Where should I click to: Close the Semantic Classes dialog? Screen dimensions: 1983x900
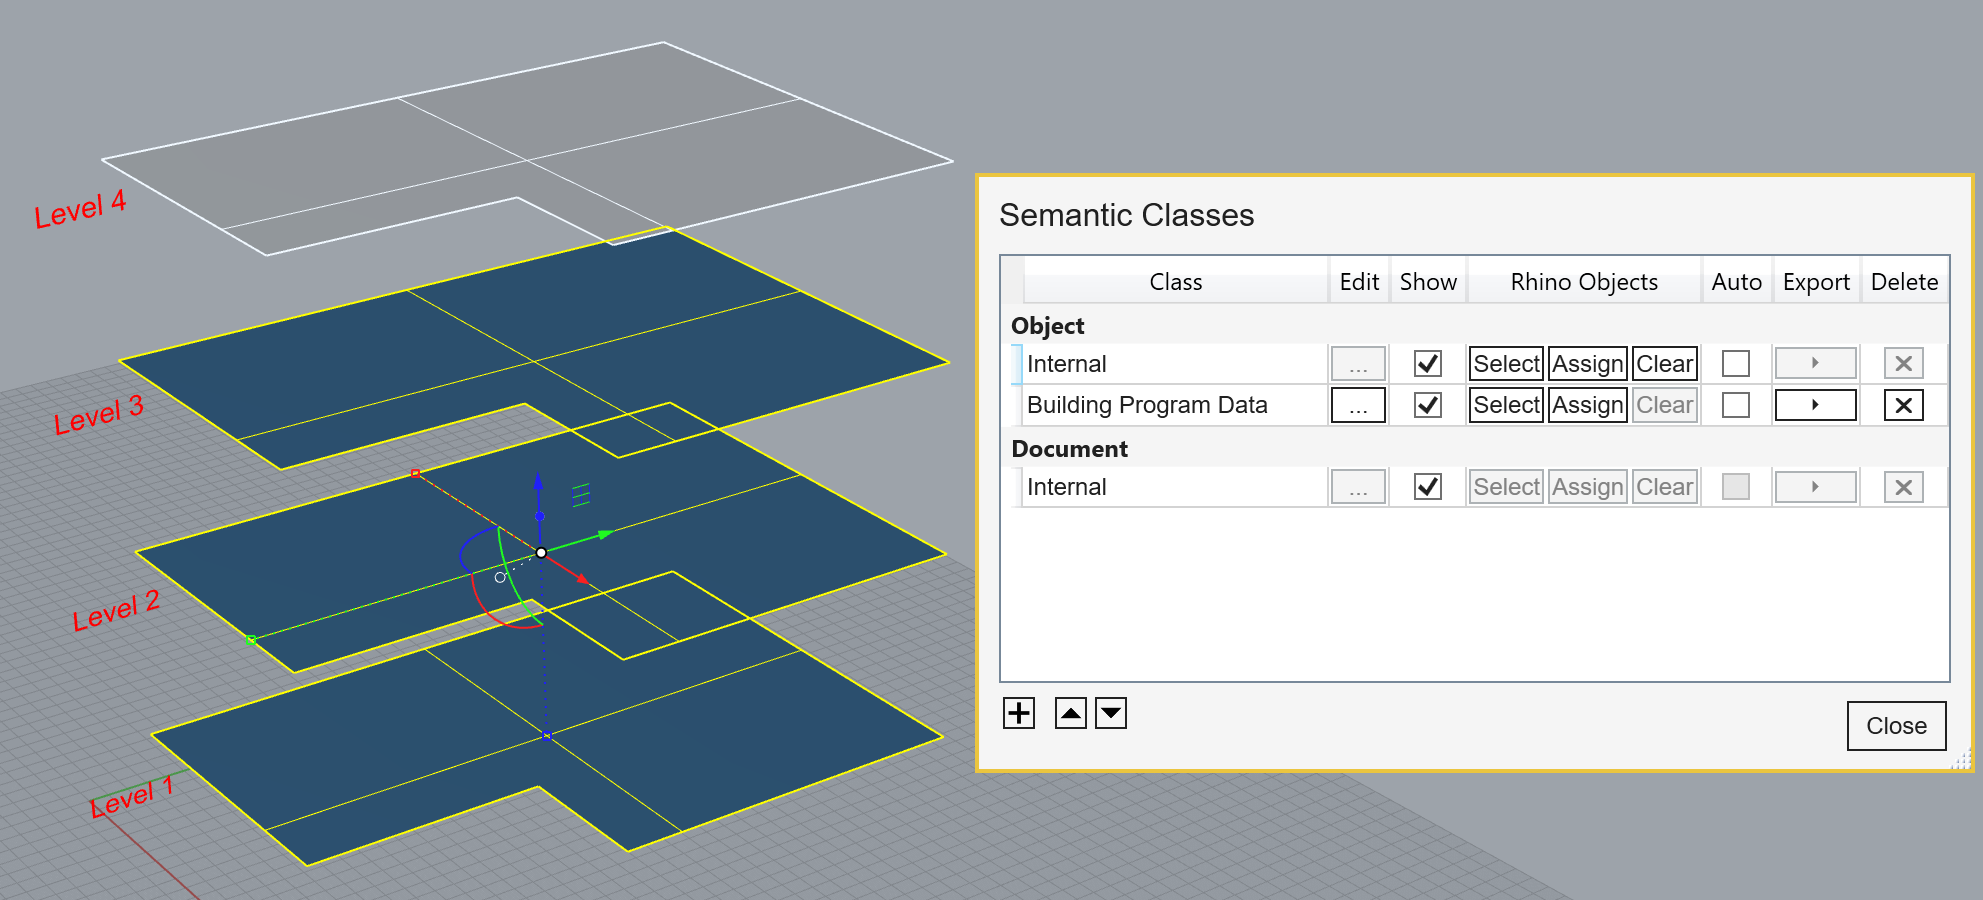point(1896,726)
